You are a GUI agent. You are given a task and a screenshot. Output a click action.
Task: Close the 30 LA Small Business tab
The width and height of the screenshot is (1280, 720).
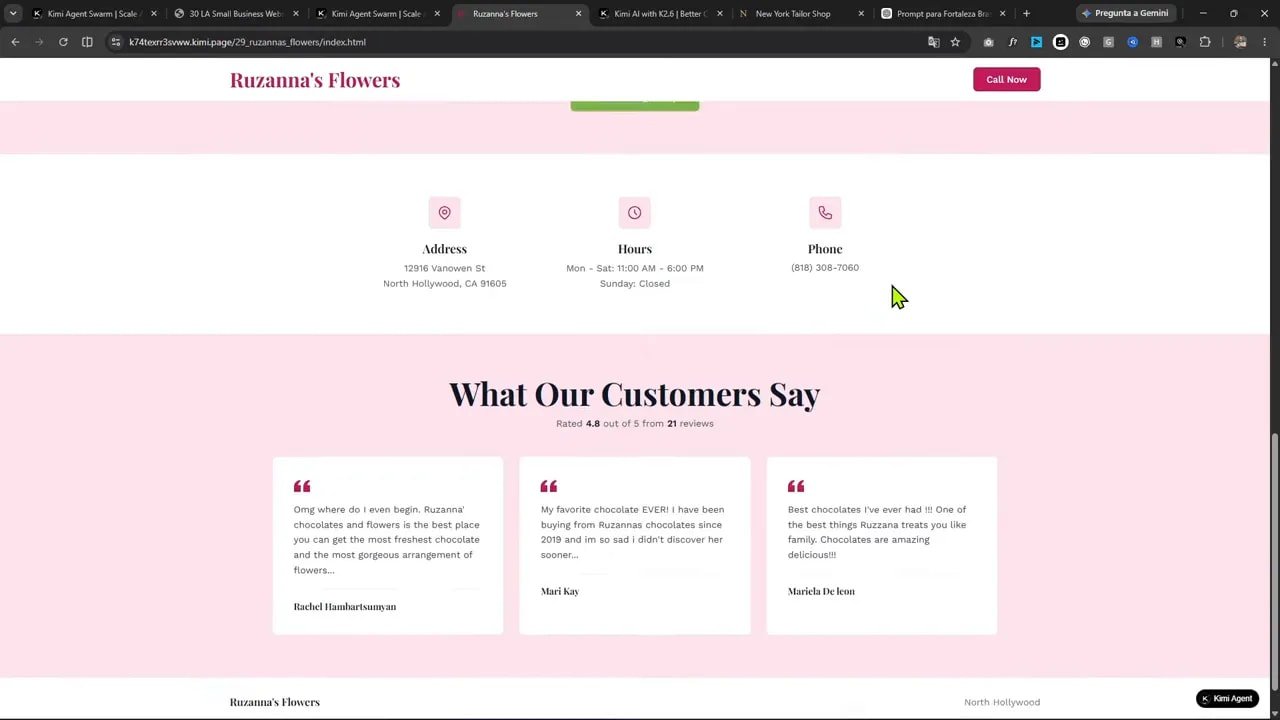pyautogui.click(x=295, y=13)
